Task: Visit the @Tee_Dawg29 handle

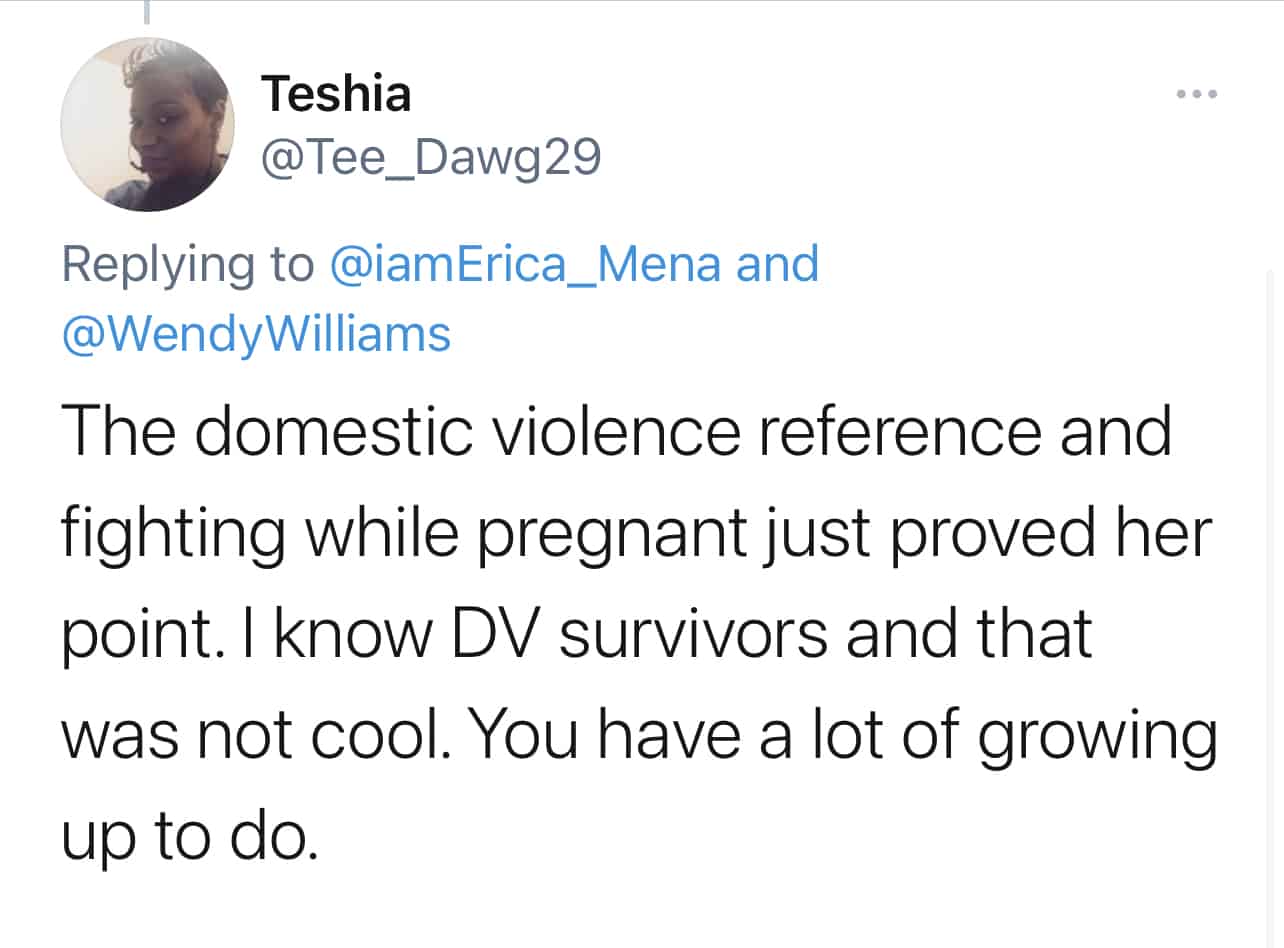Action: point(430,157)
